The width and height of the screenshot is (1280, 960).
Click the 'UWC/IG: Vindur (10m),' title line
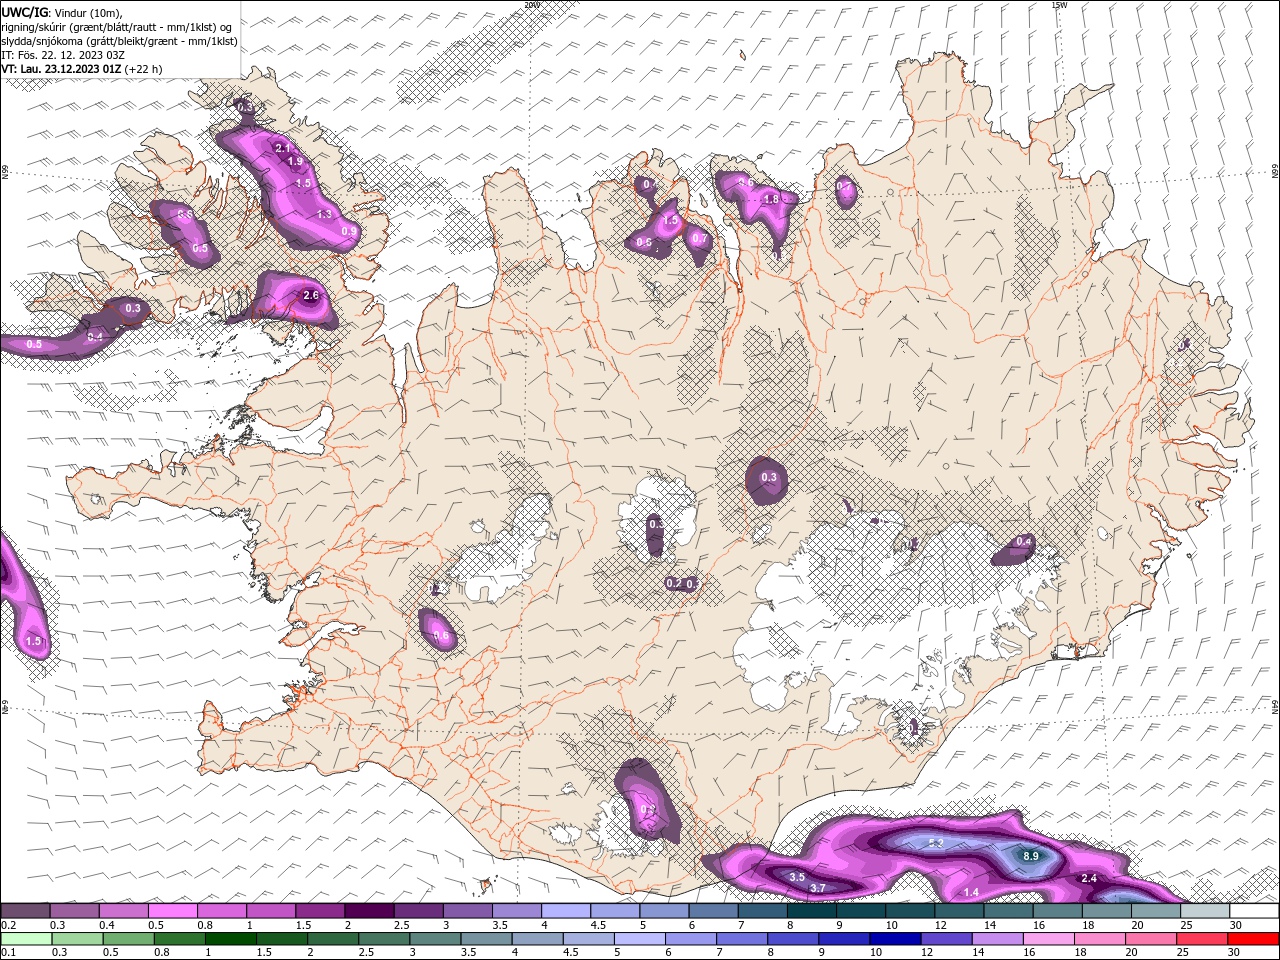(x=64, y=12)
